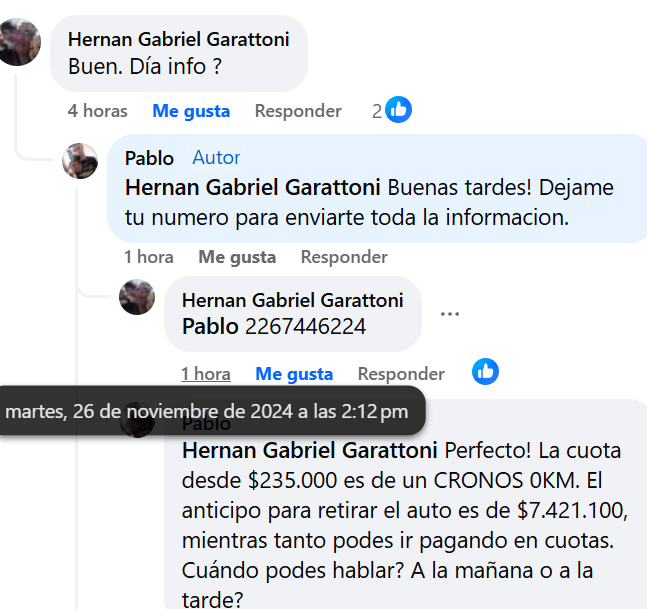647x609 pixels.
Task: Like the reply with number 2267446224
Action: 294,374
